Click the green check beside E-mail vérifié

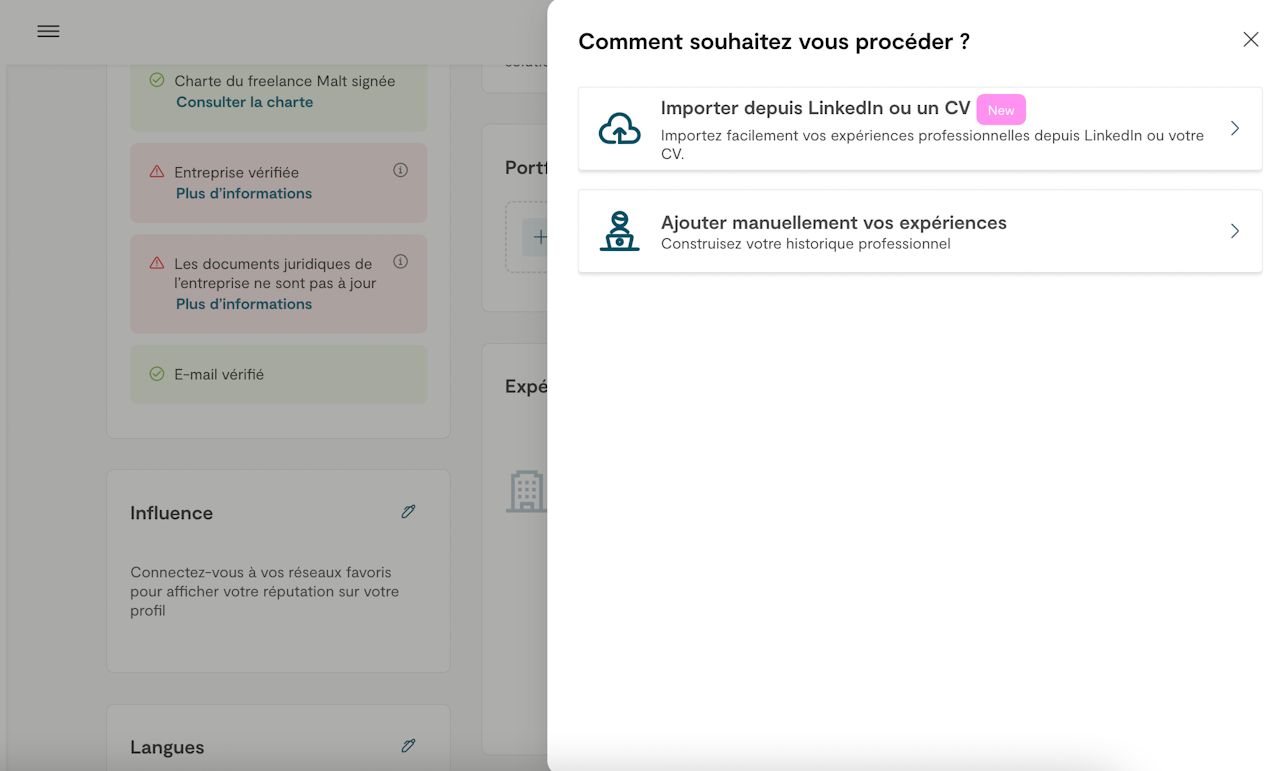(x=157, y=374)
